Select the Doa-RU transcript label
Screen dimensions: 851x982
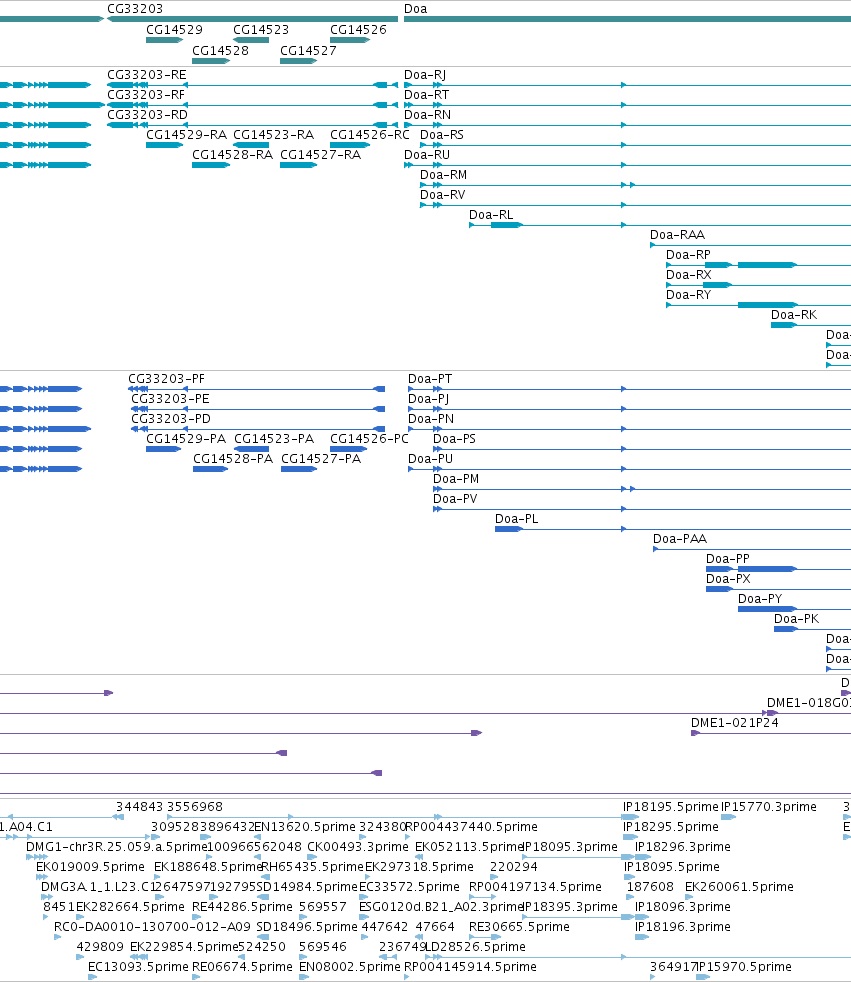pos(426,155)
